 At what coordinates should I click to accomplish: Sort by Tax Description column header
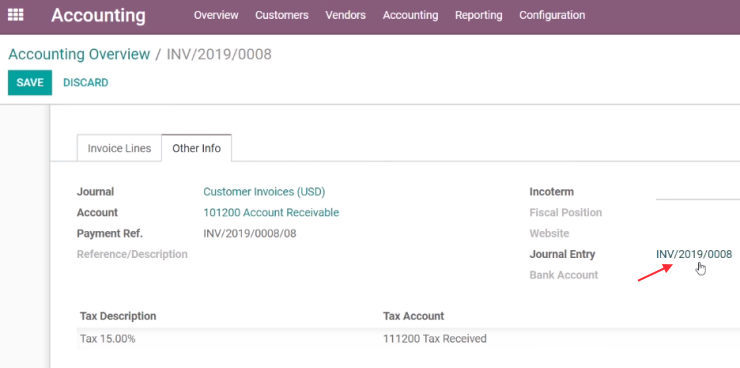[x=118, y=316]
